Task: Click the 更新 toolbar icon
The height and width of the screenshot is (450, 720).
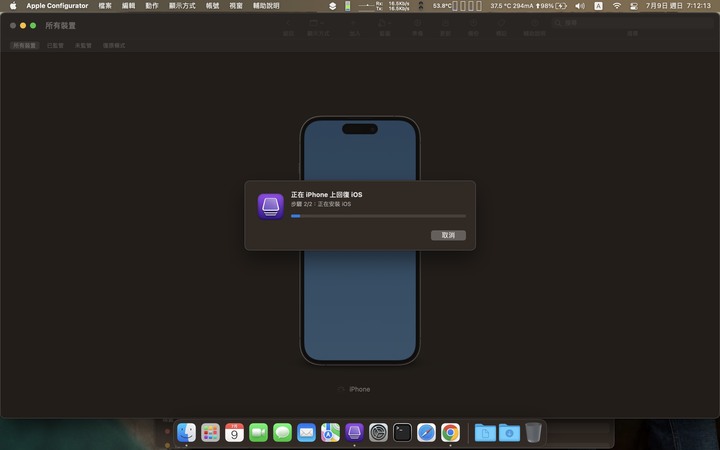Action: [x=445, y=23]
